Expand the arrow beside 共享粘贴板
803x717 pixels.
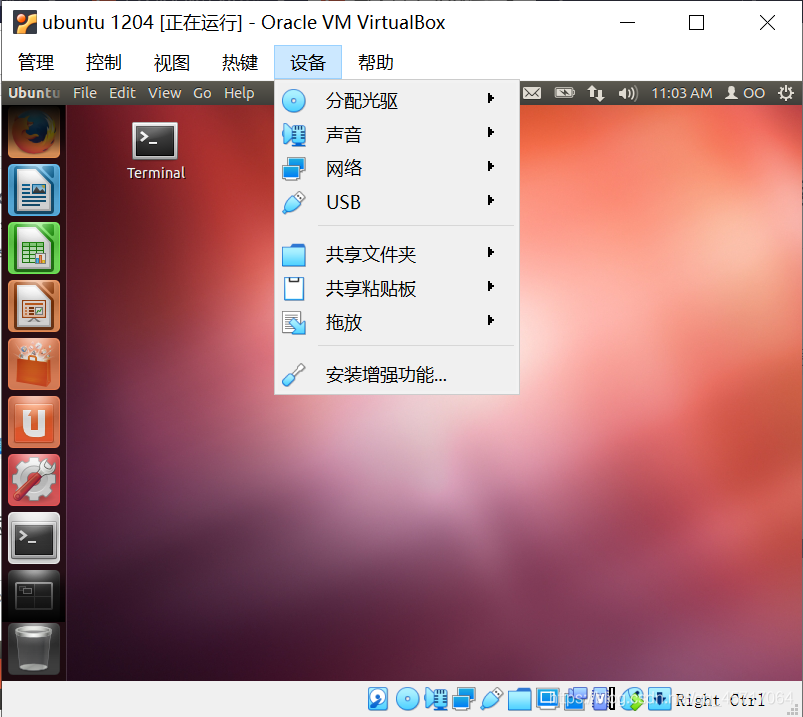(x=491, y=286)
